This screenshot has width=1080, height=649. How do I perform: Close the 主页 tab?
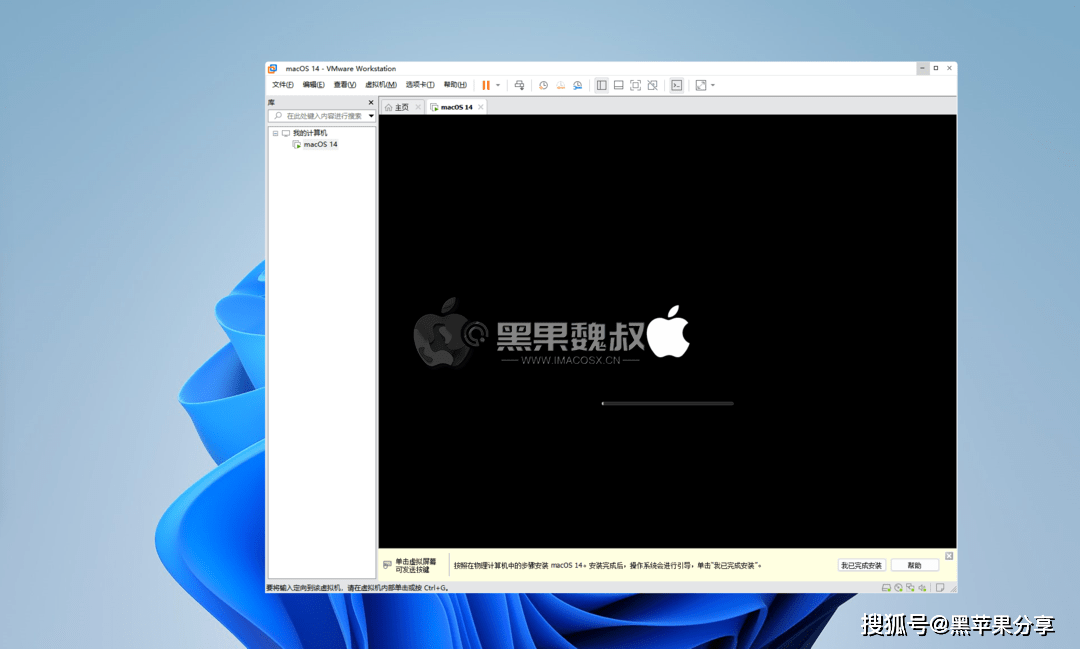coord(418,107)
